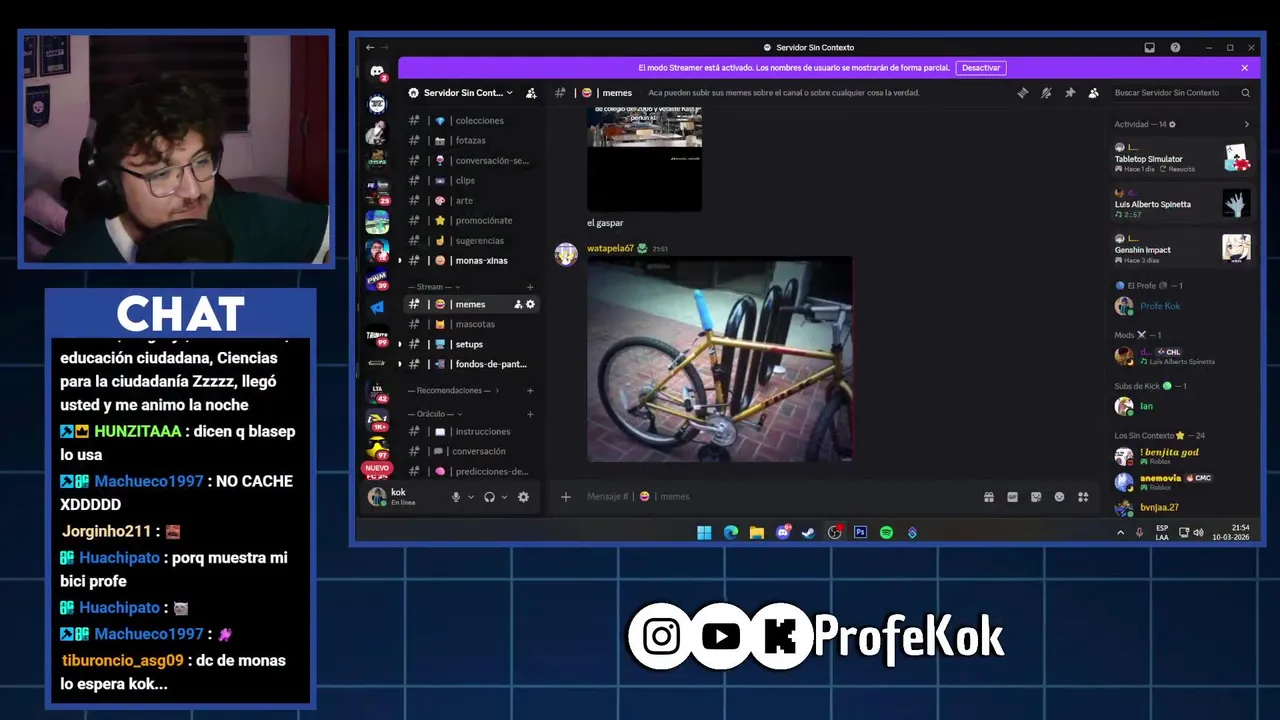1280x720 pixels.
Task: Open Genshin Impact activity card
Action: pos(1182,249)
